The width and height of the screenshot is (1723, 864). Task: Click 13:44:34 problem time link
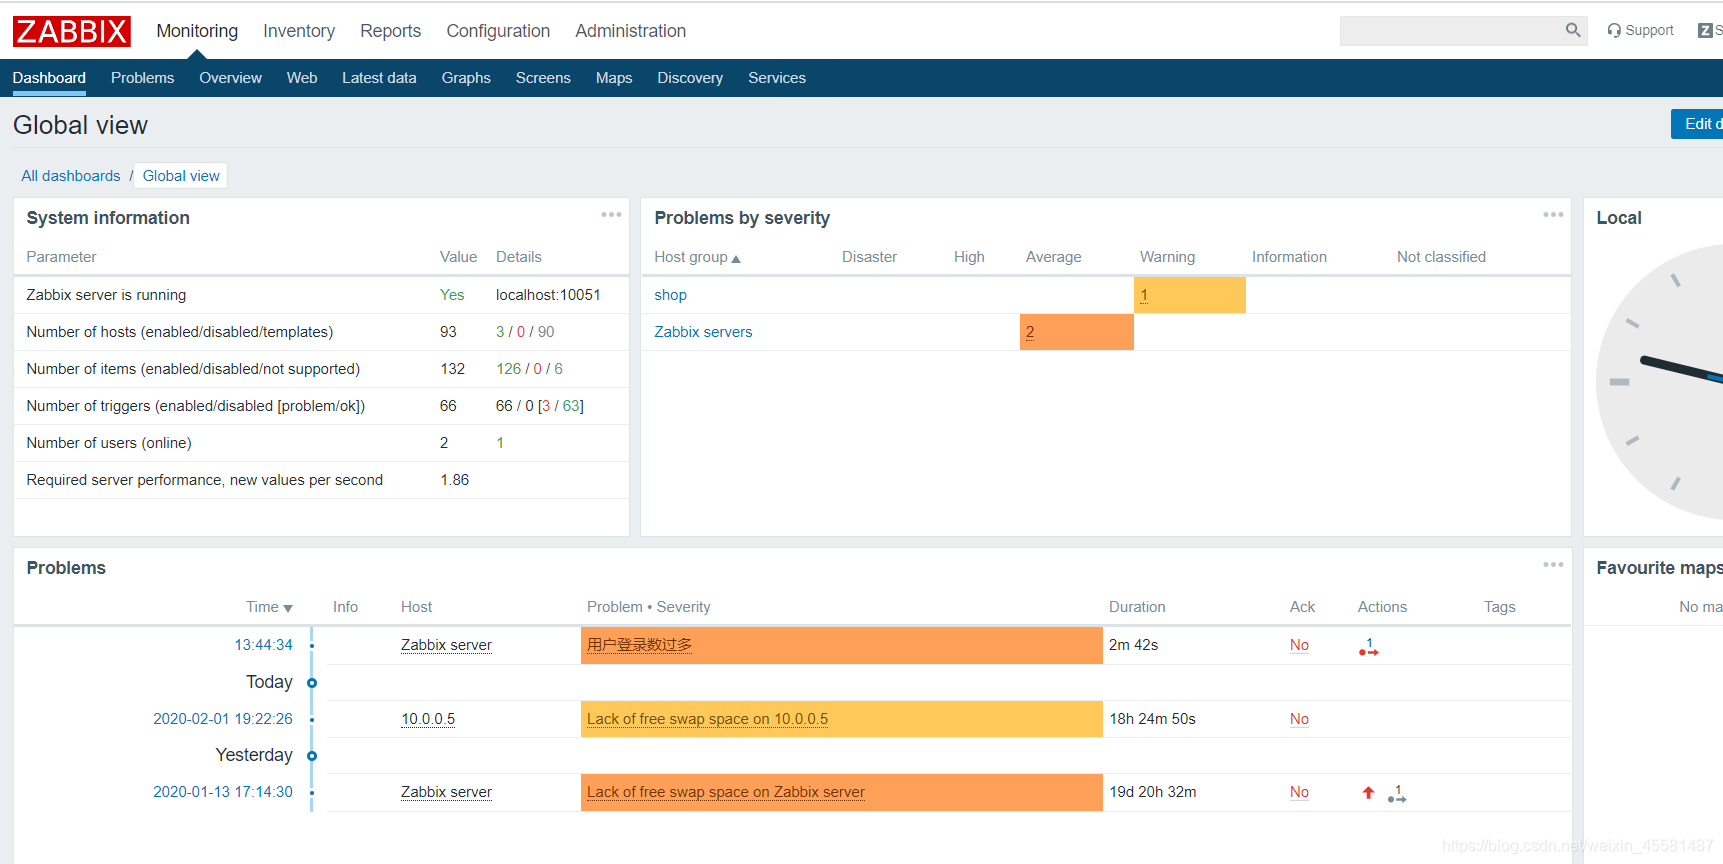tap(264, 645)
